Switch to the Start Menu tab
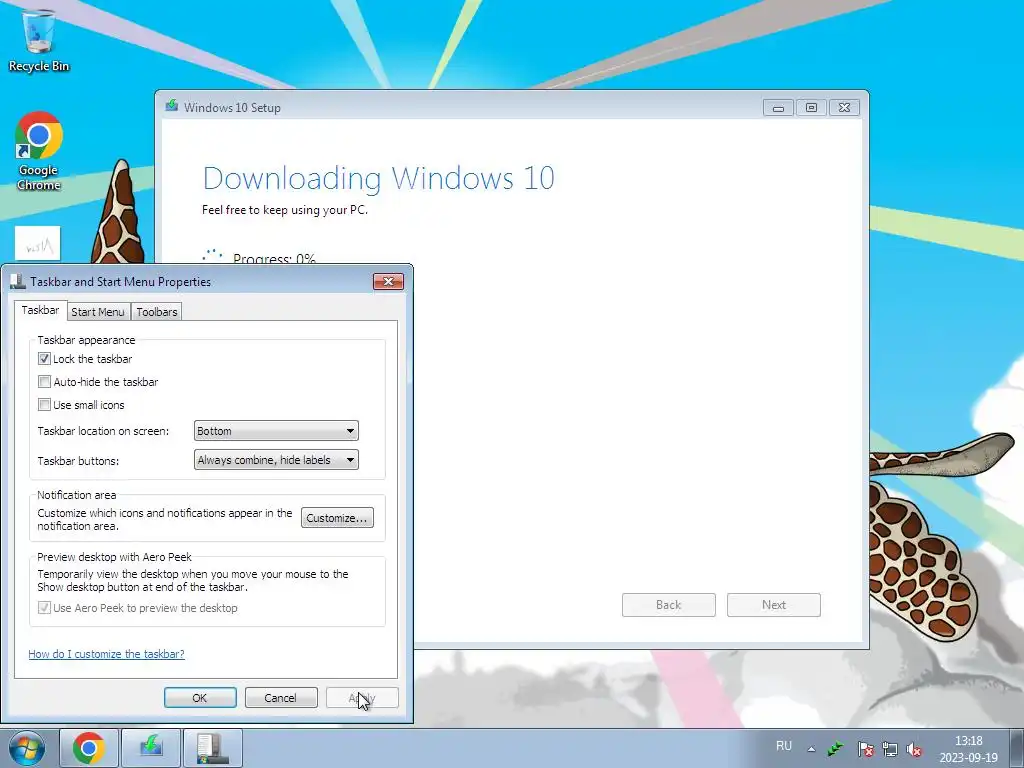This screenshot has width=1024, height=768. [98, 312]
